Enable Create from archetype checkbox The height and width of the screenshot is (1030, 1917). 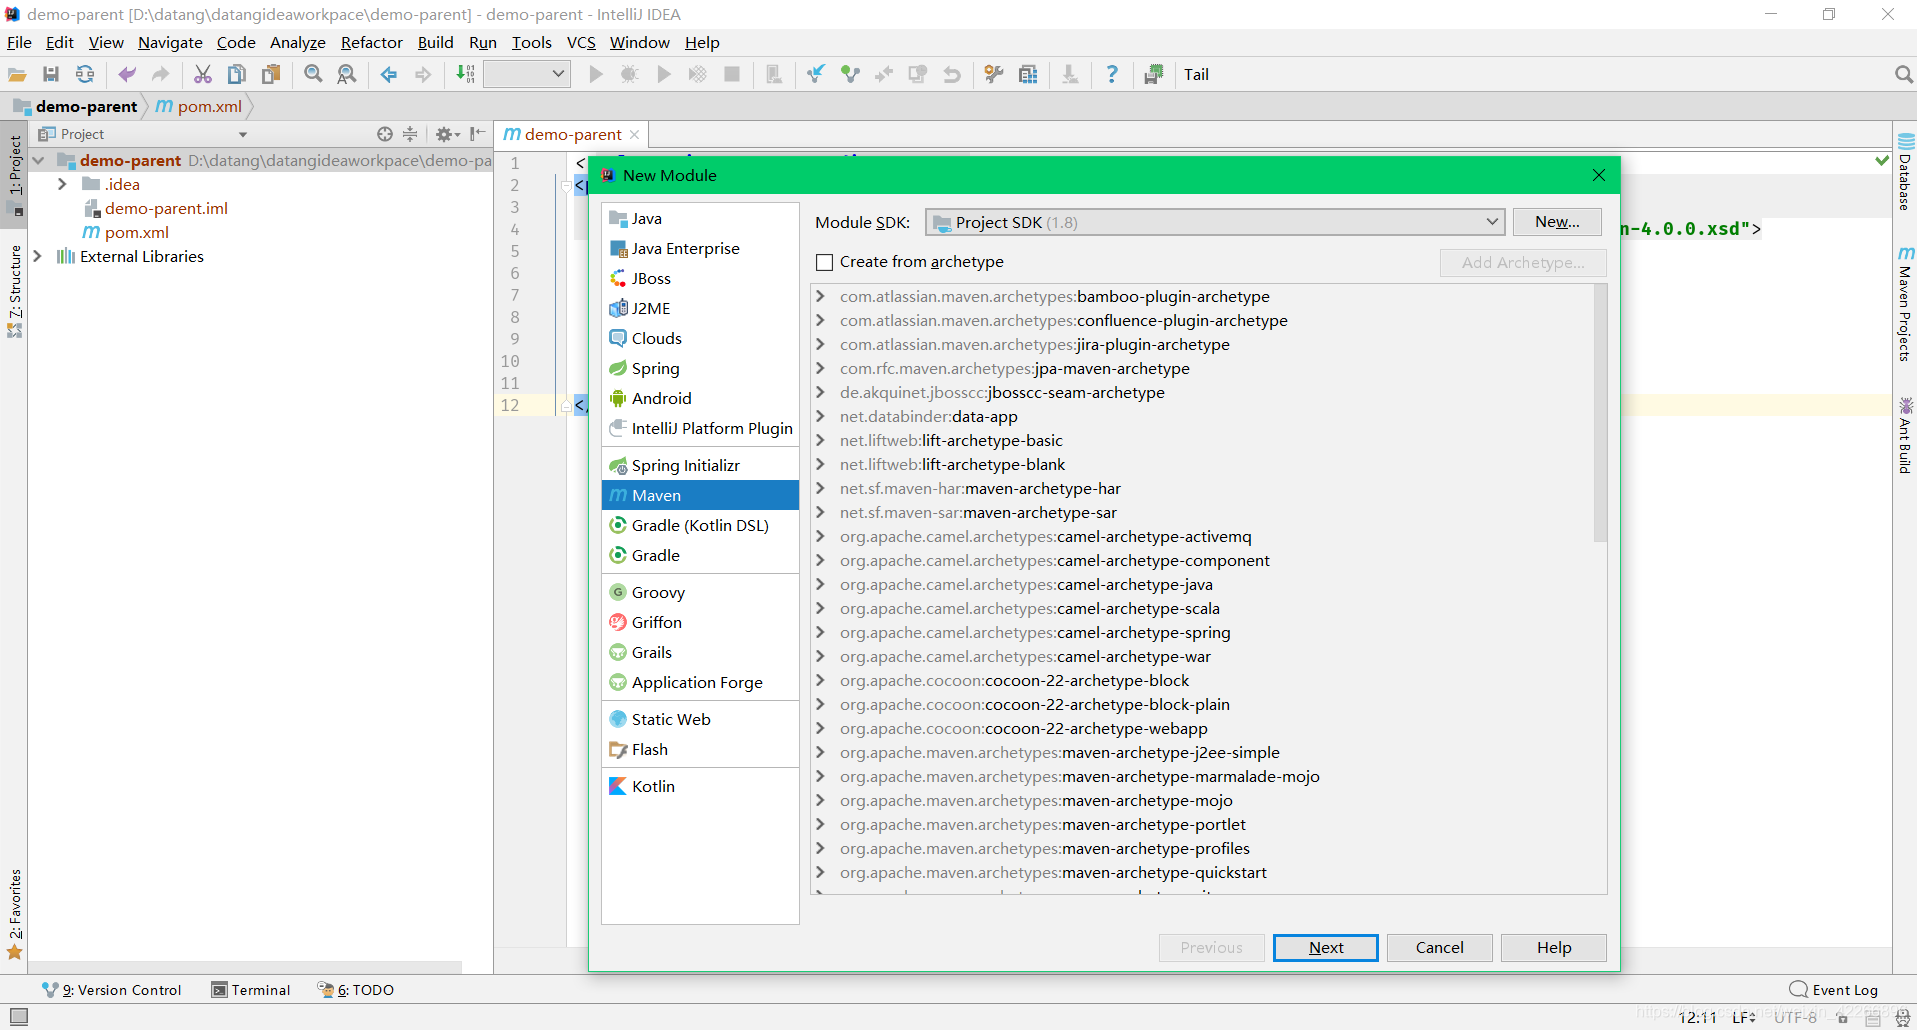click(825, 262)
